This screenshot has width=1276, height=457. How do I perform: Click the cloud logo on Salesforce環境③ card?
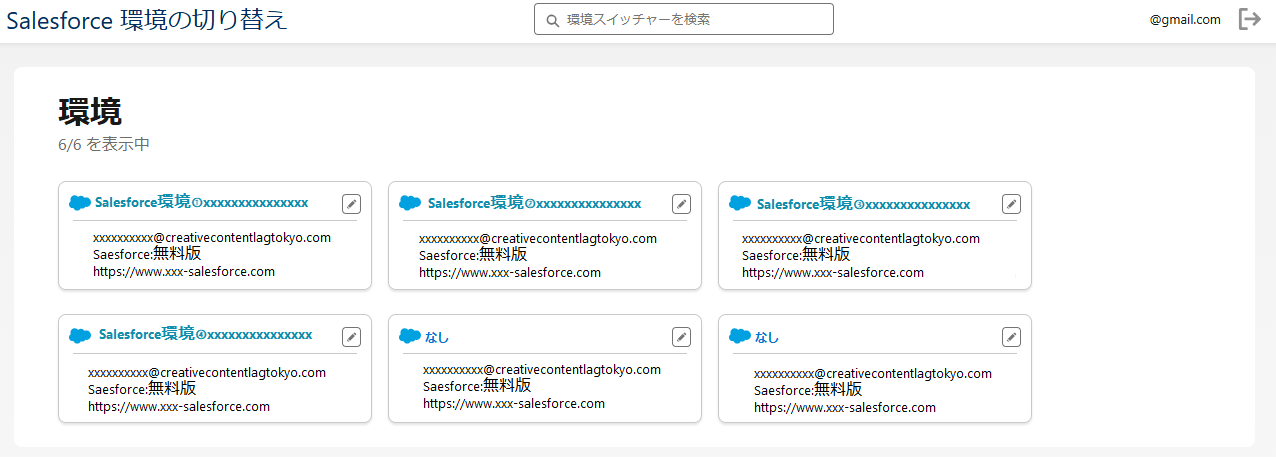(x=740, y=203)
